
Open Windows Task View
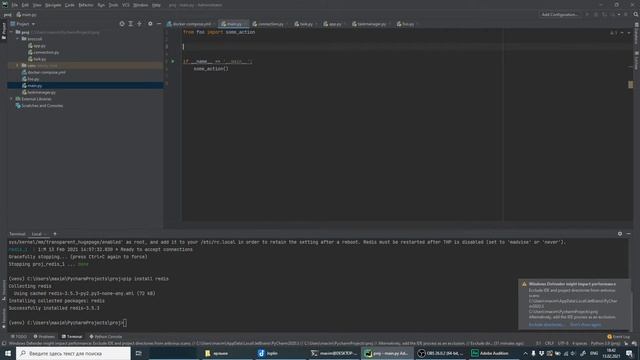click(x=138, y=353)
